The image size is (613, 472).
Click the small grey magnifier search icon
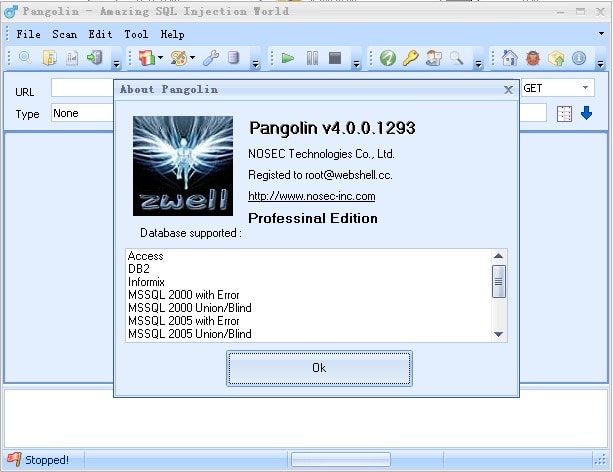coord(456,58)
